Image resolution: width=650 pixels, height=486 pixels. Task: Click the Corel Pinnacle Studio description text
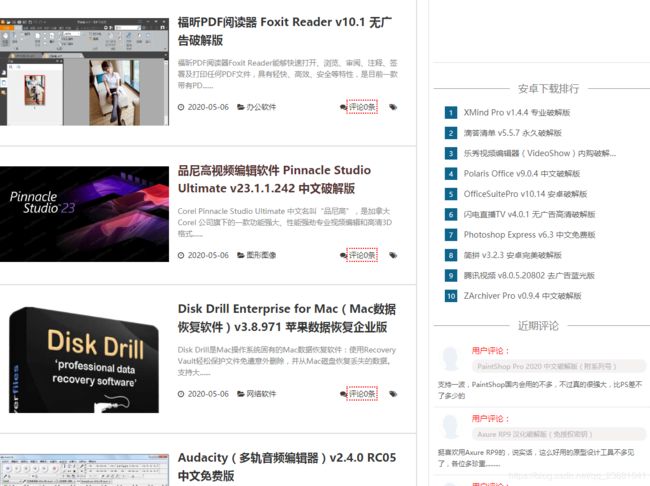284,222
